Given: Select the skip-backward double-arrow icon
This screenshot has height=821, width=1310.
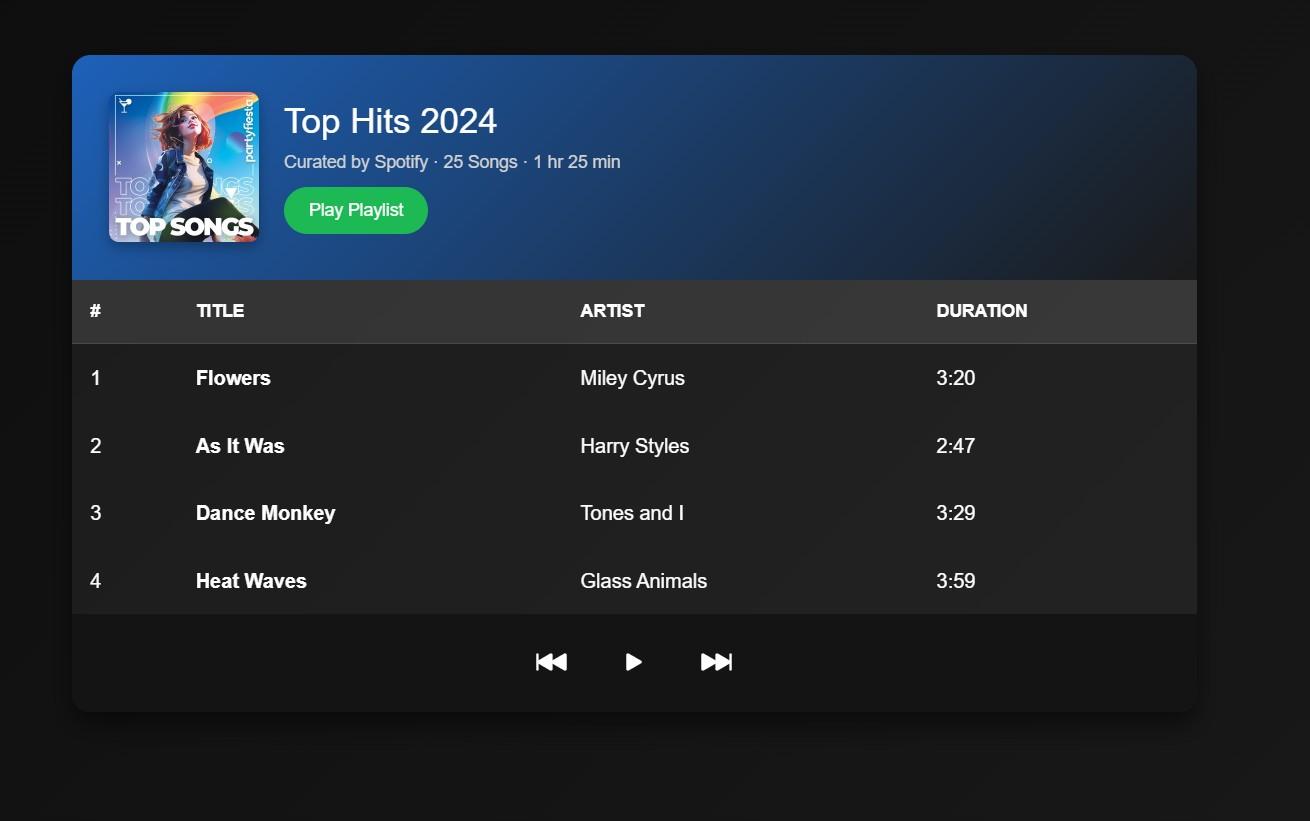Looking at the screenshot, I should (x=551, y=661).
